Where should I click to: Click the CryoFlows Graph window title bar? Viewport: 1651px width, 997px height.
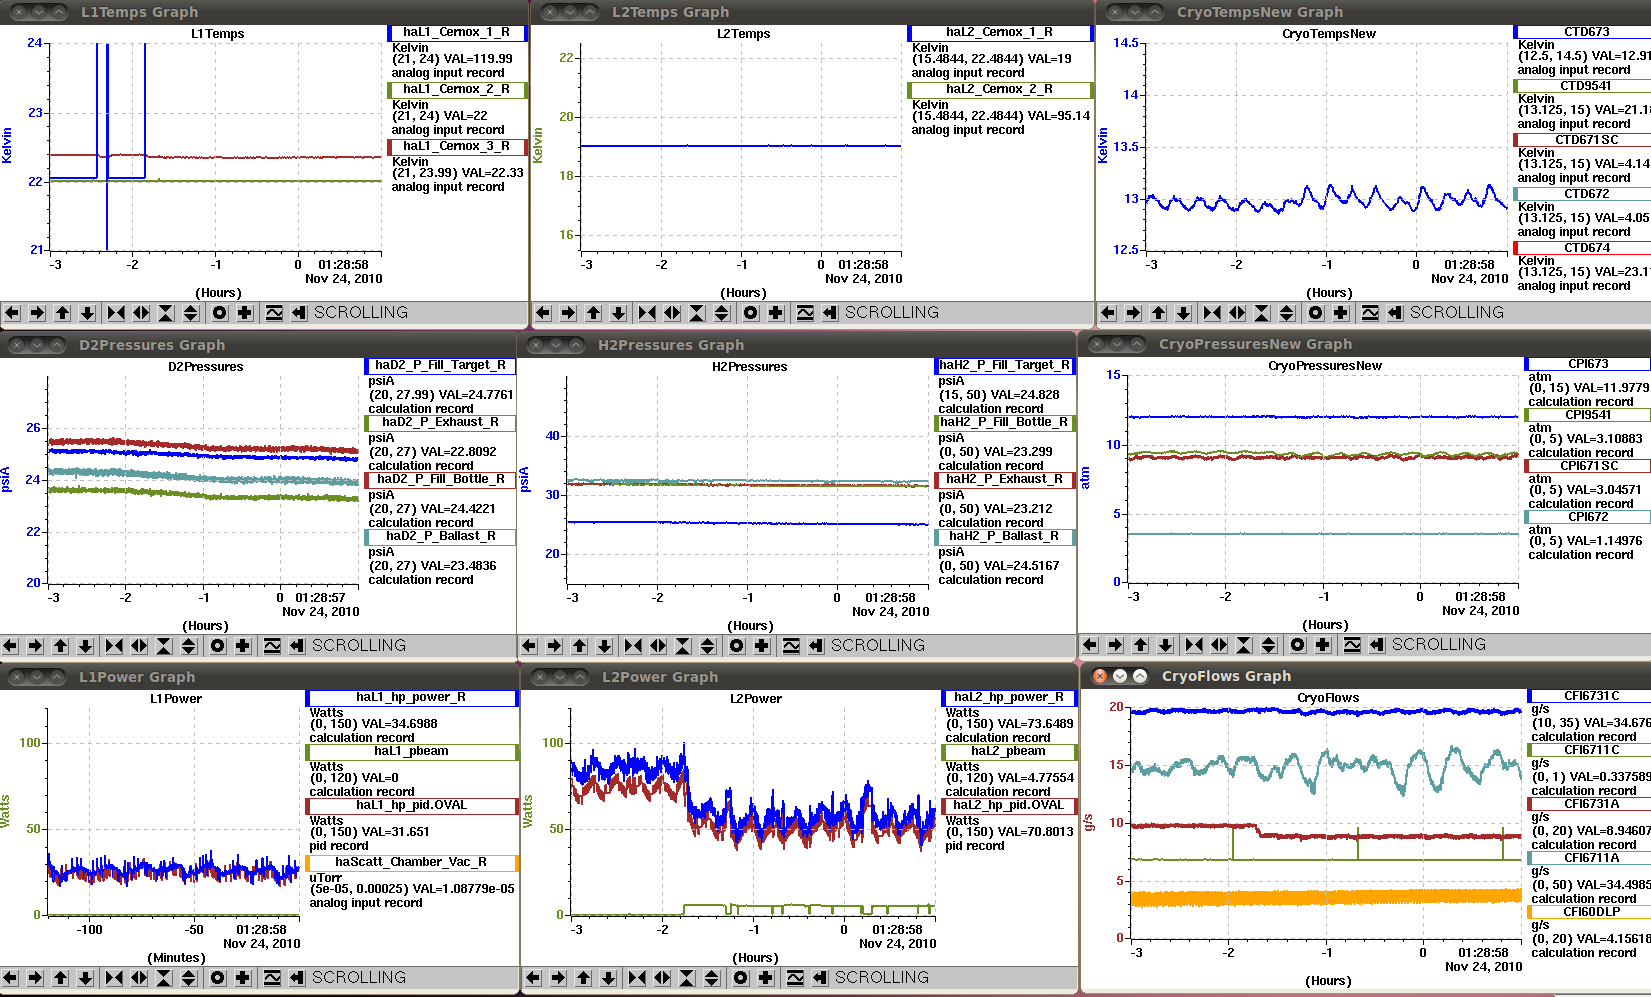[x=1366, y=676]
